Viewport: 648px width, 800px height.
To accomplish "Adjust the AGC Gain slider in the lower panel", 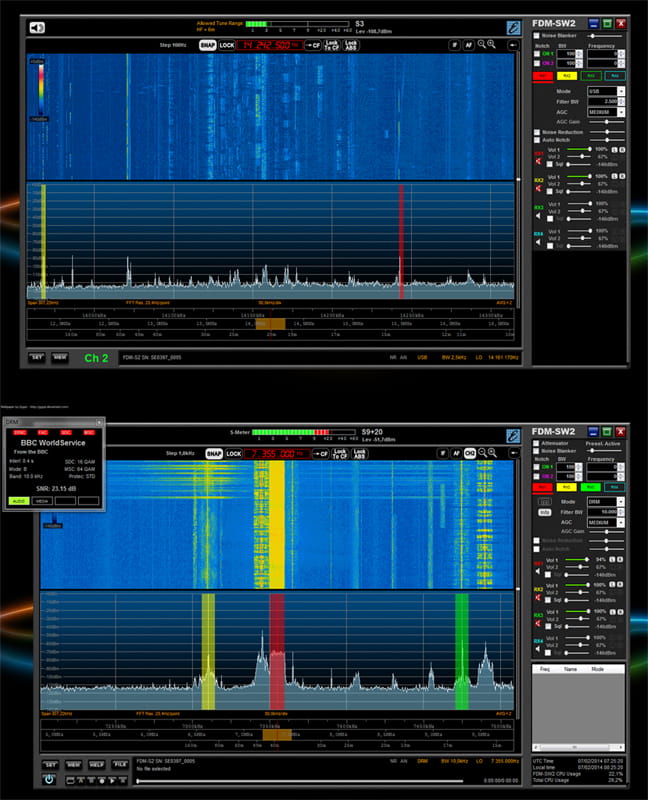I will [x=608, y=532].
